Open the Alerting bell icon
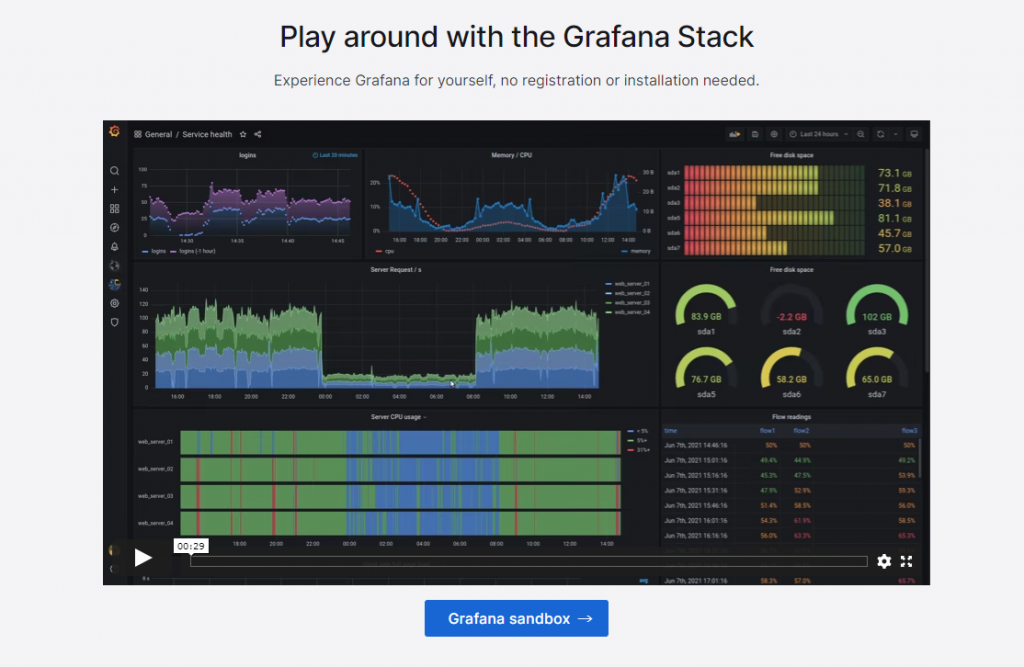Image resolution: width=1024 pixels, height=667 pixels. (114, 246)
